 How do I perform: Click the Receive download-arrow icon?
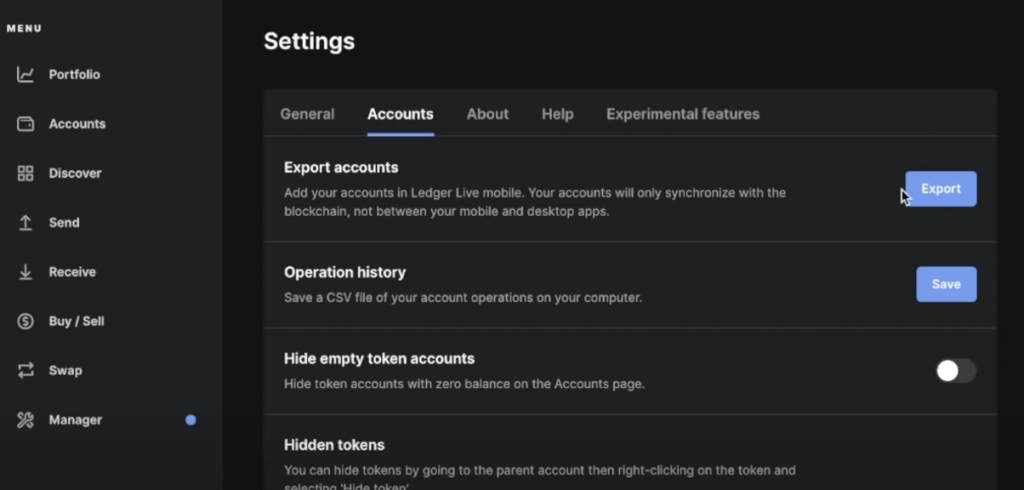(26, 272)
